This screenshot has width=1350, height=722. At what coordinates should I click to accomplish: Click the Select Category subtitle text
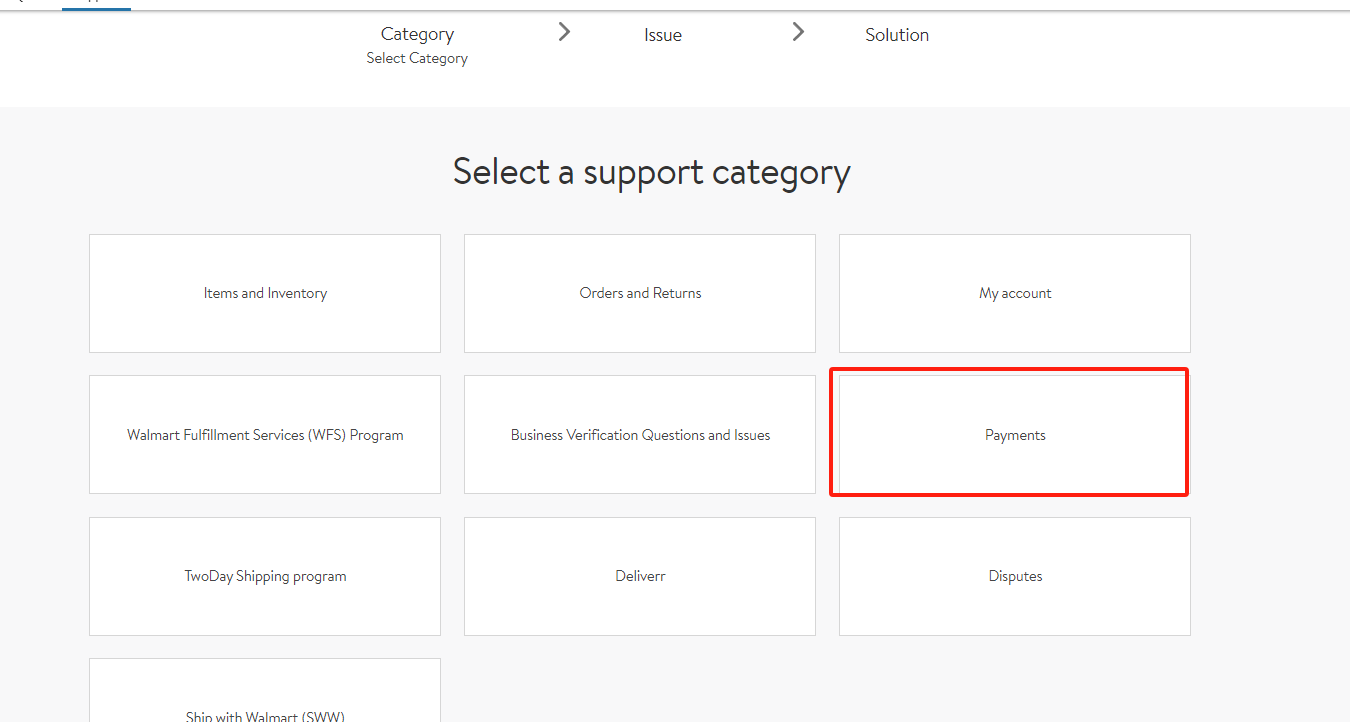(x=417, y=59)
